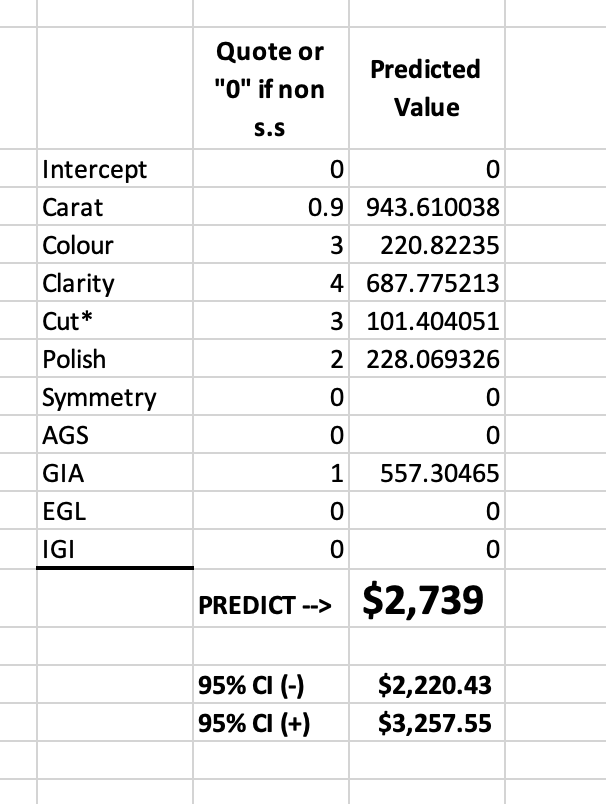Select the AGS label cell
606x804 pixels.
coord(63,435)
